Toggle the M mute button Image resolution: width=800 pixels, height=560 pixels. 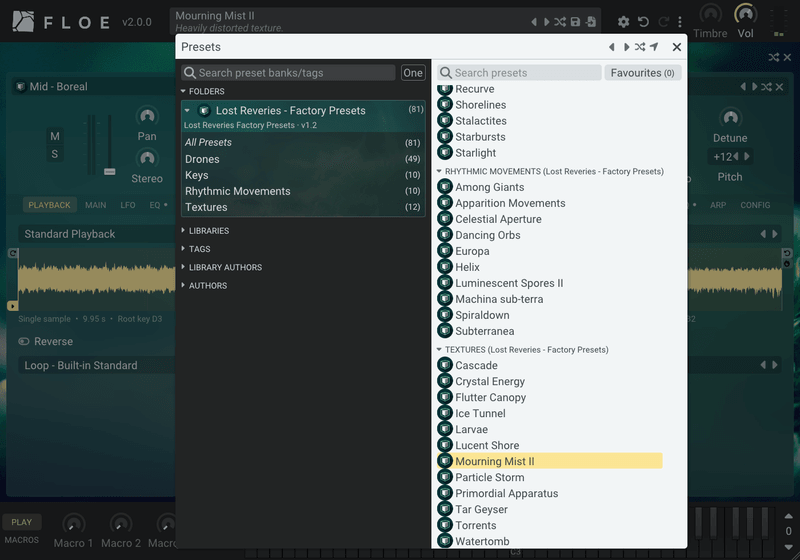tap(55, 136)
